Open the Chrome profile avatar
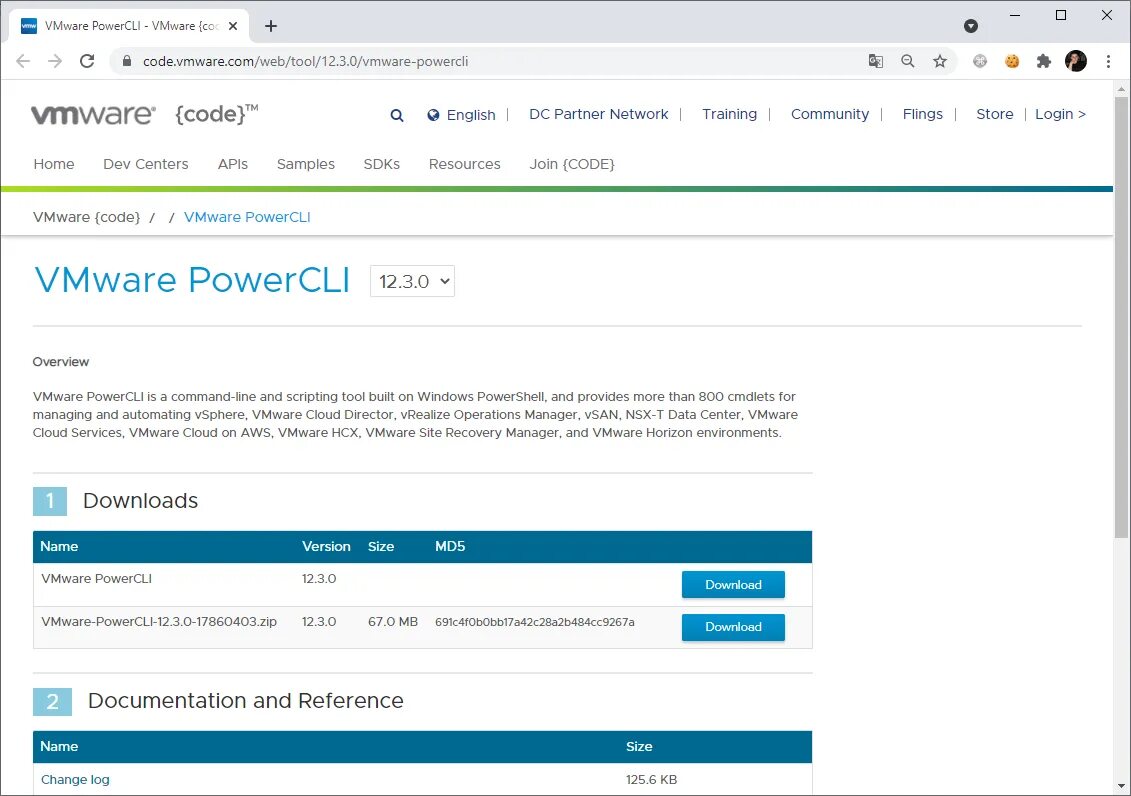This screenshot has width=1131, height=796. pyautogui.click(x=1075, y=61)
